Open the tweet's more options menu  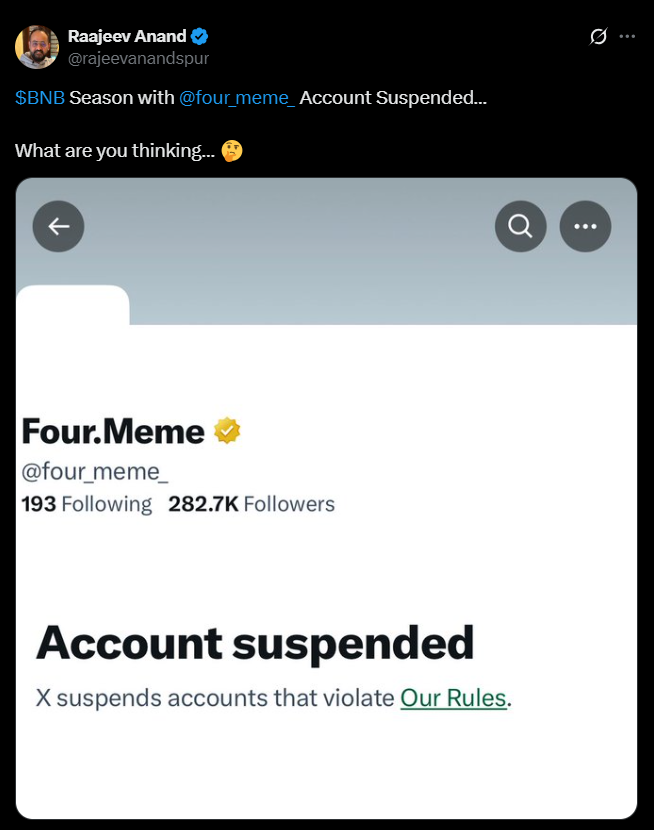(x=627, y=37)
